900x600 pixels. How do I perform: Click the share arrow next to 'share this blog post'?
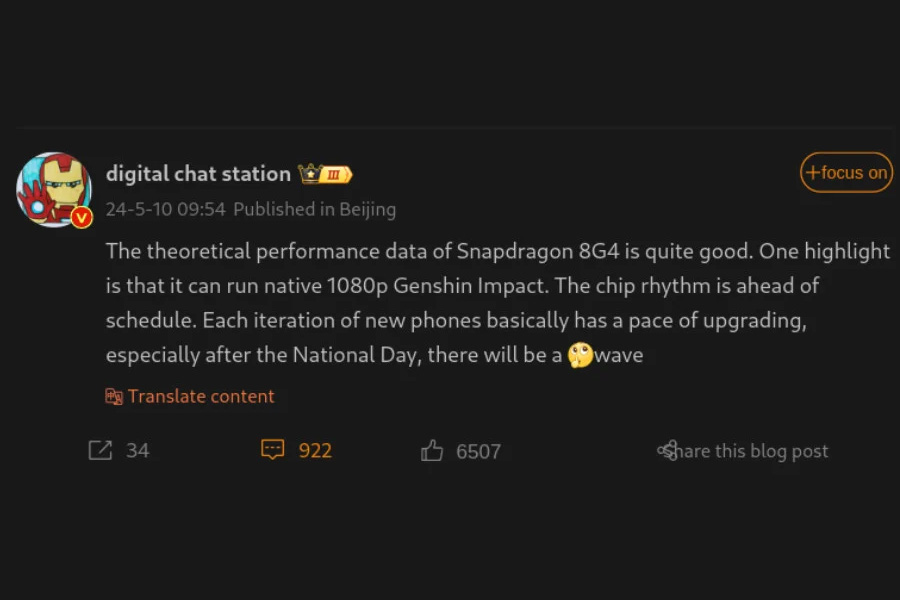pos(666,450)
